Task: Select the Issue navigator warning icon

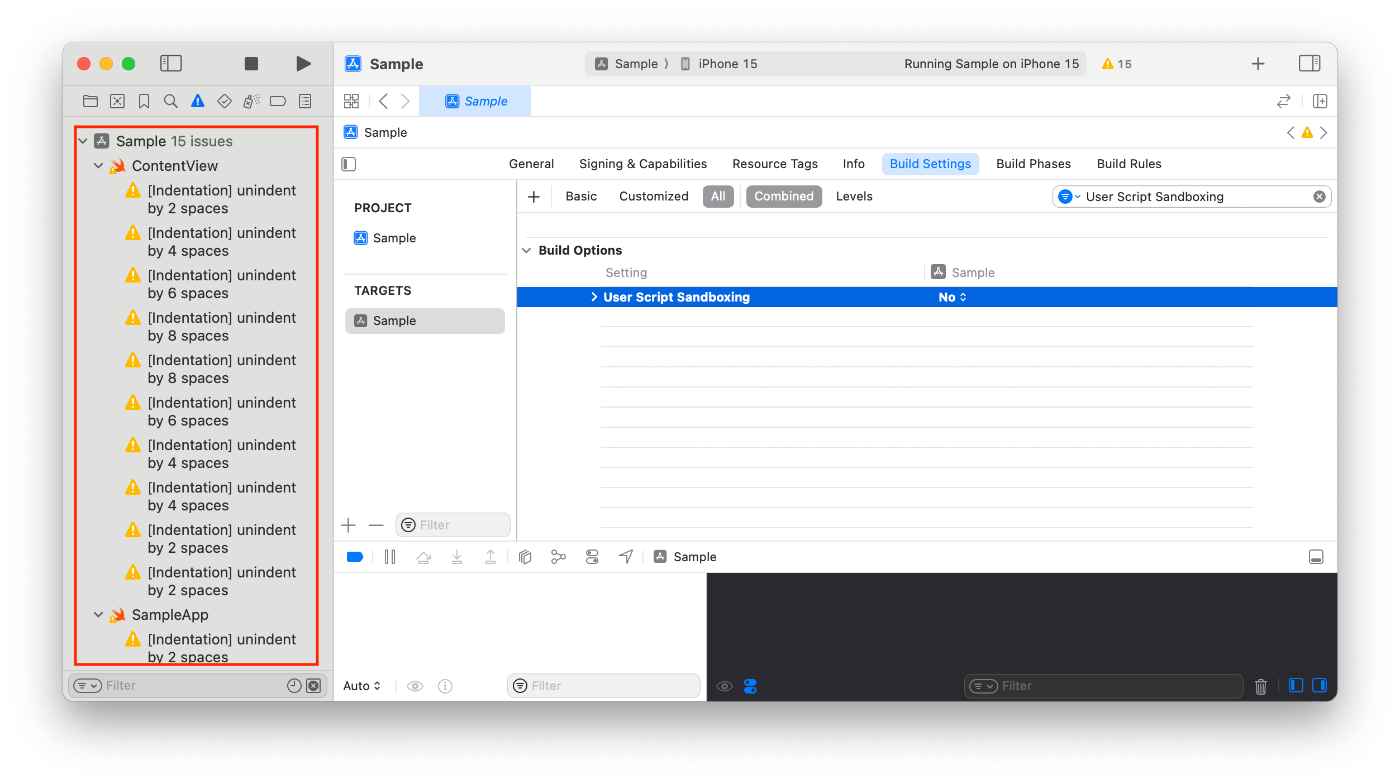Action: [x=198, y=101]
